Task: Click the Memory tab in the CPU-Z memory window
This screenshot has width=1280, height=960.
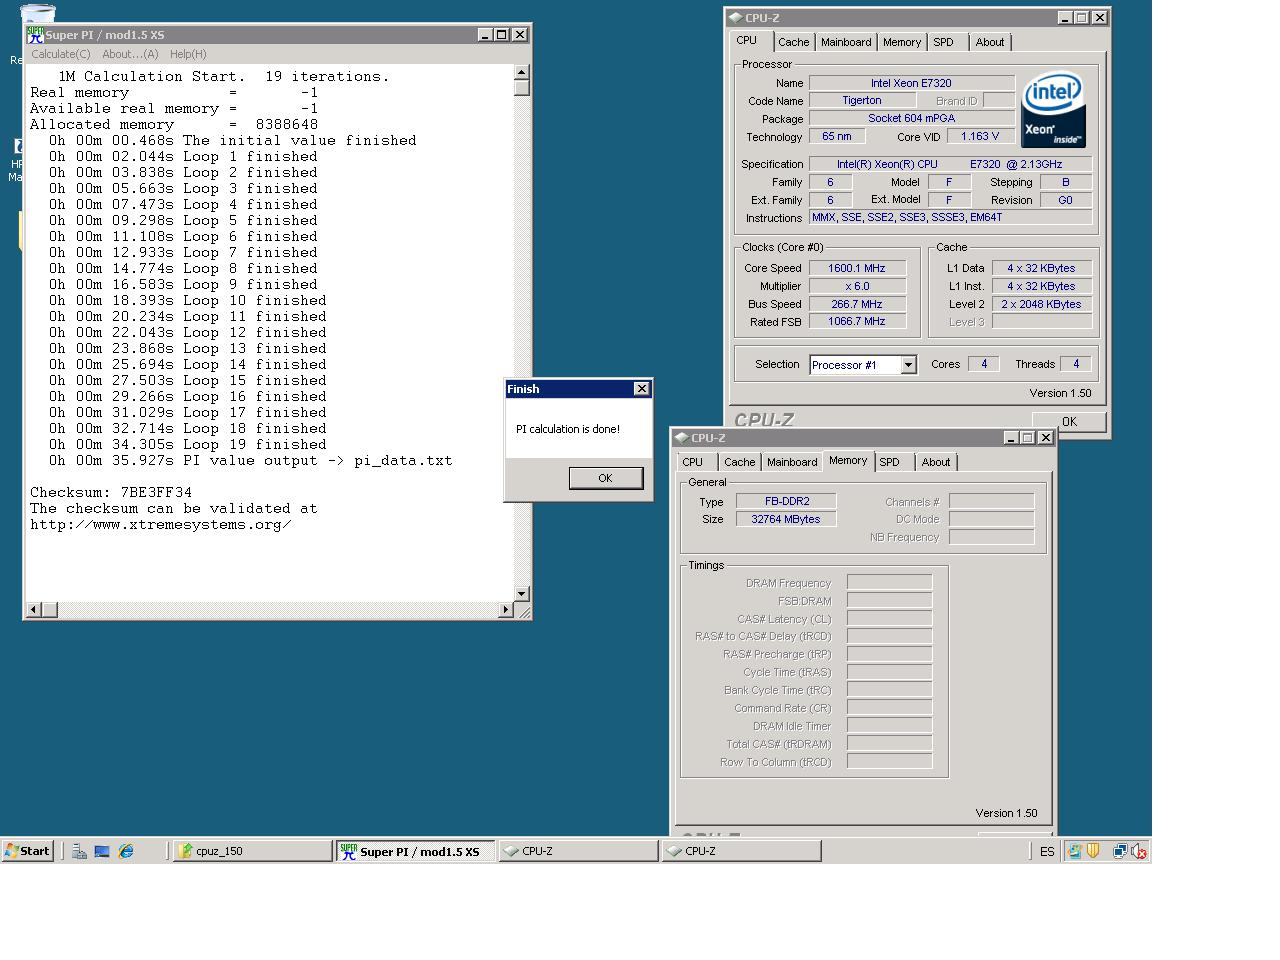Action: click(848, 460)
